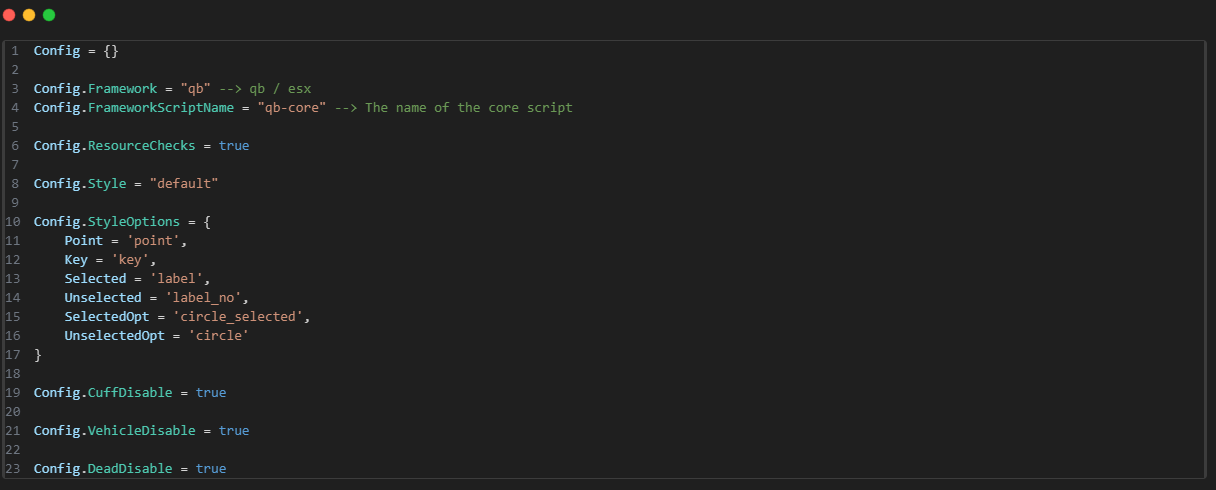The height and width of the screenshot is (490, 1216).
Task: Click the Key property on line 12
Action: tap(76, 259)
